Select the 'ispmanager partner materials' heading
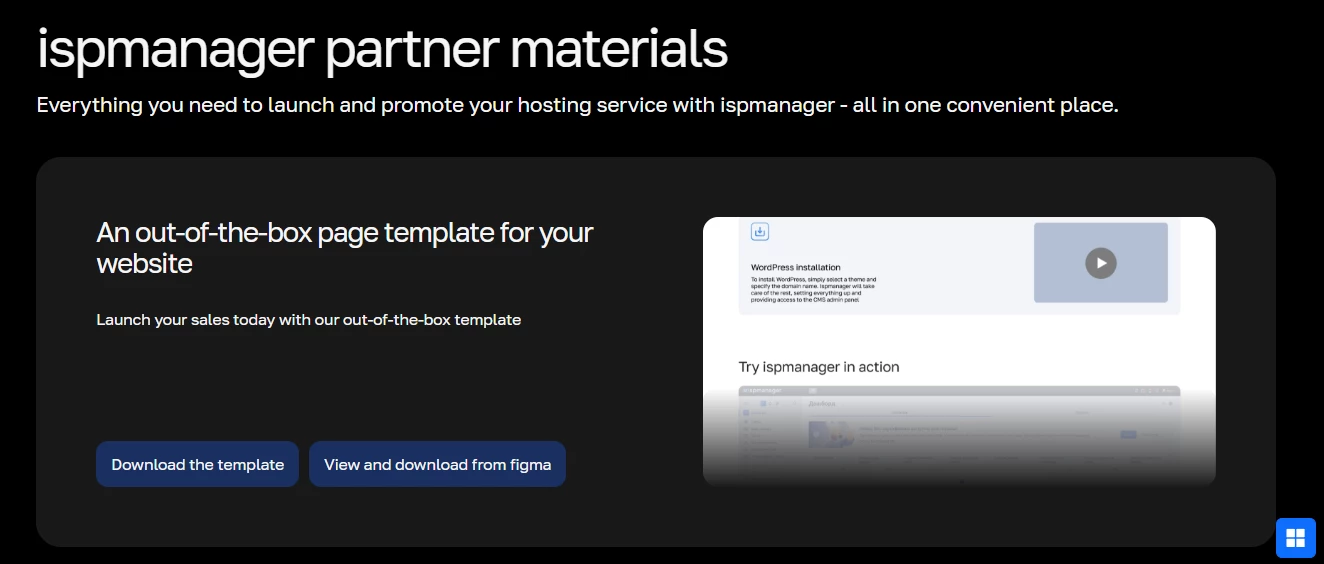This screenshot has width=1324, height=564. point(382,49)
